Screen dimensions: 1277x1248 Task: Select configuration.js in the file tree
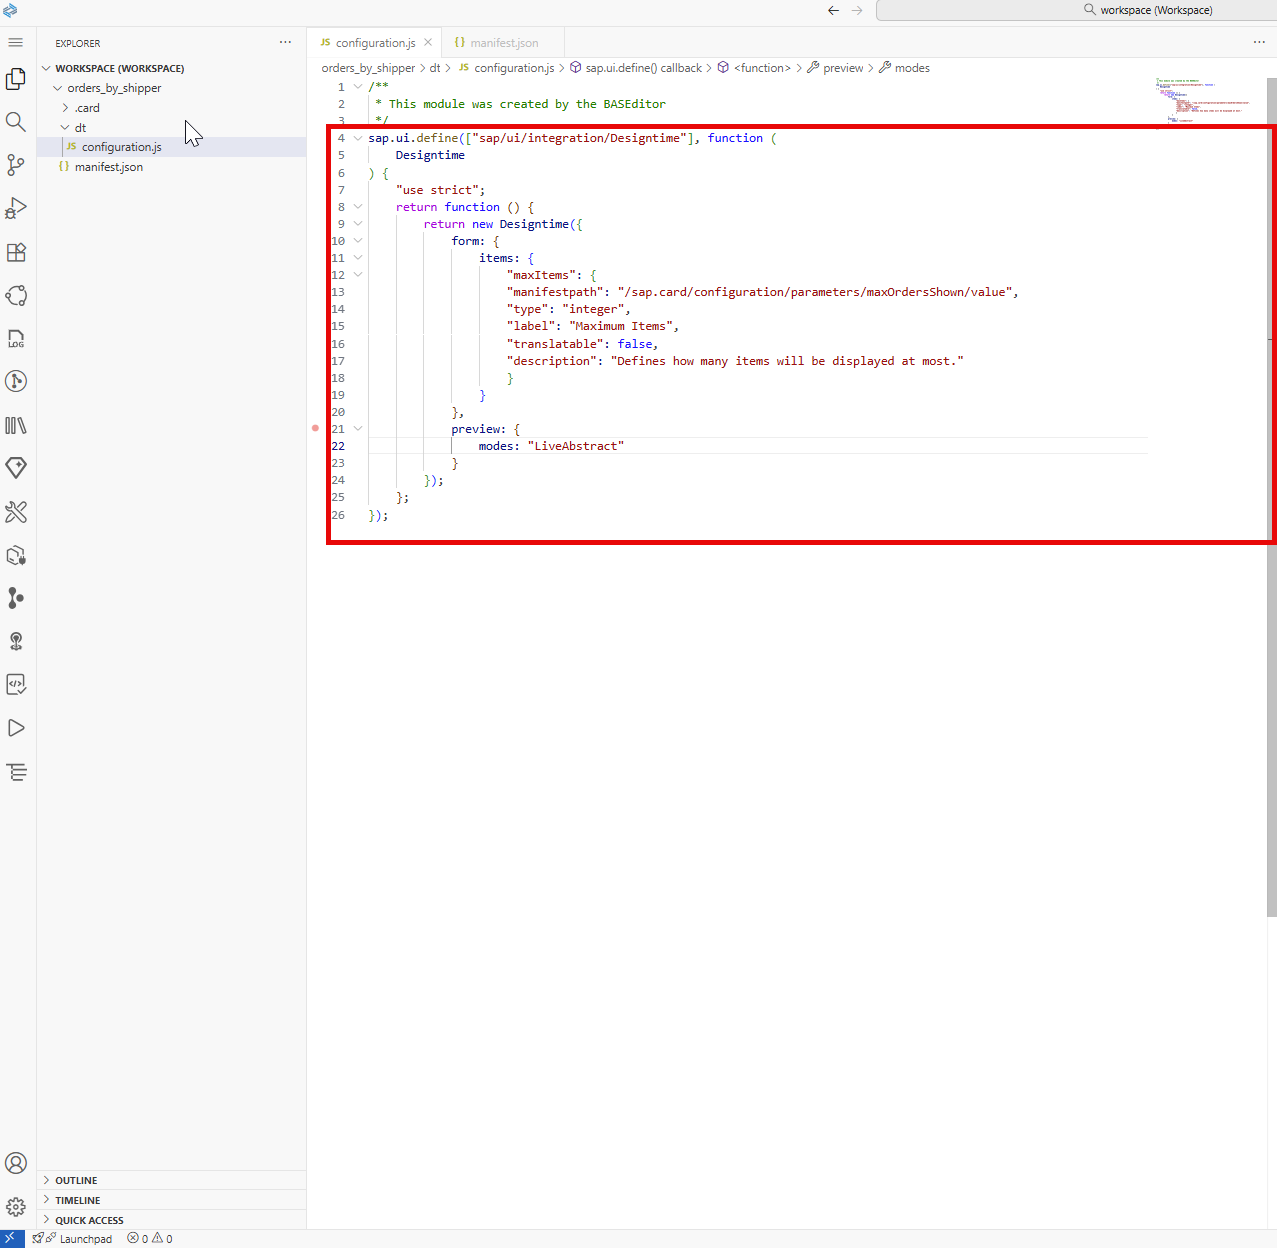(171, 147)
